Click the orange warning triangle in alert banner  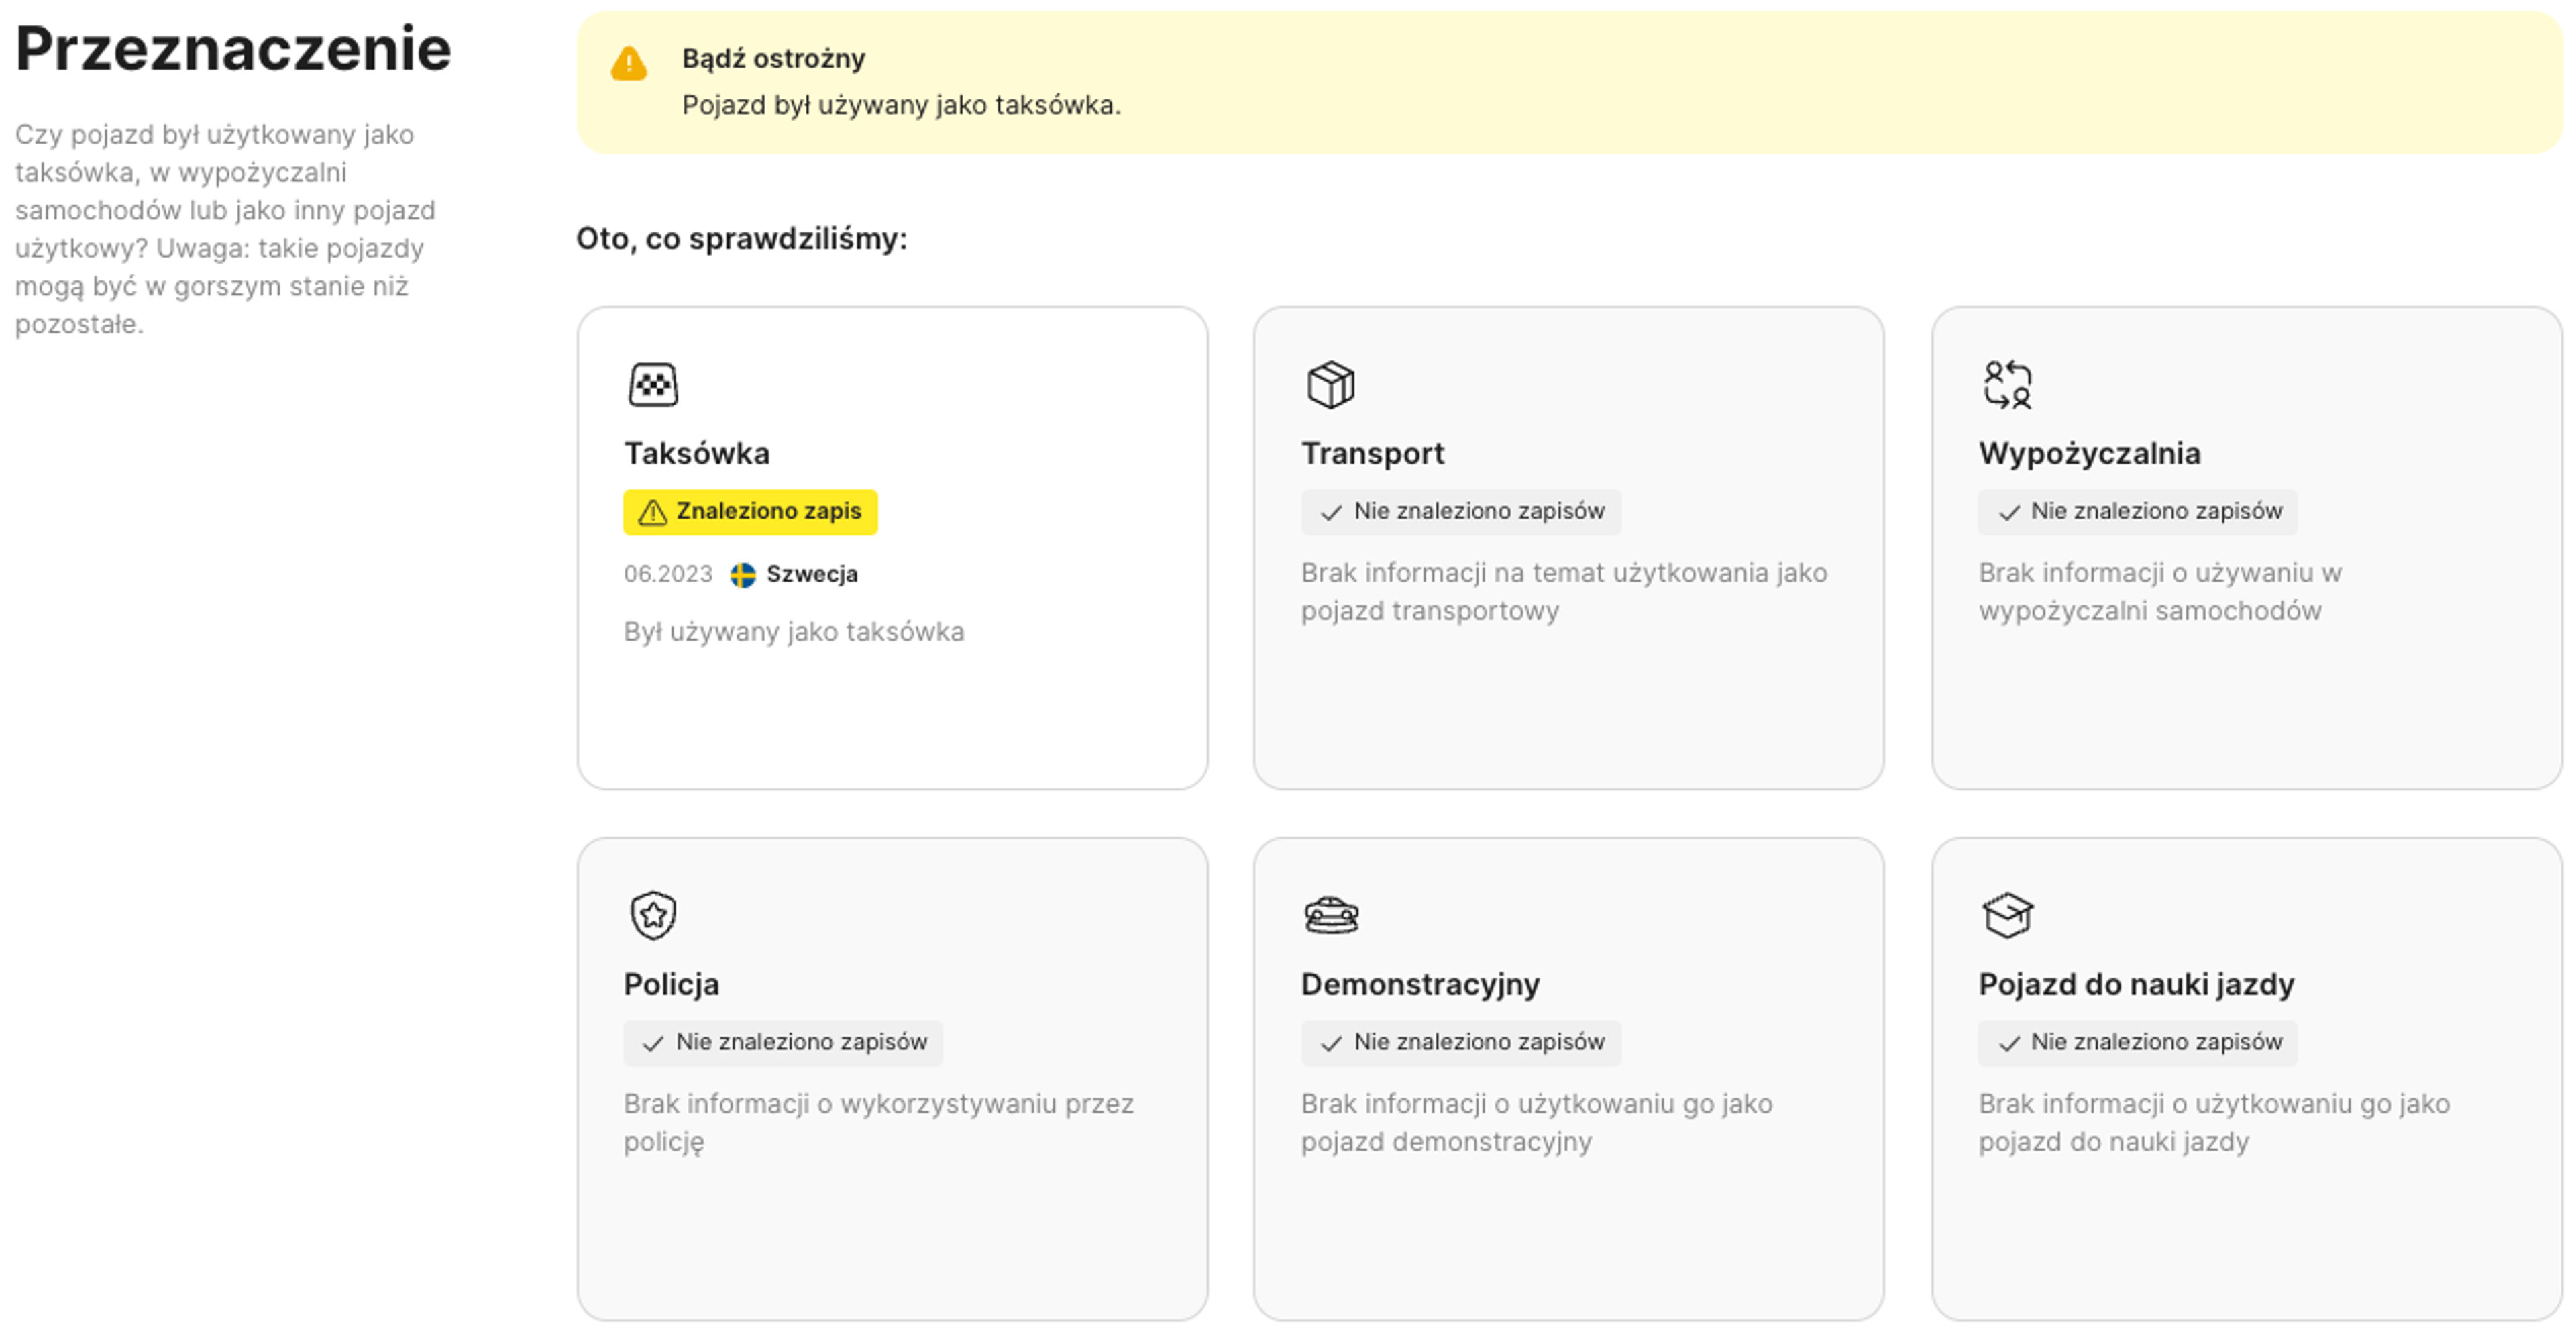(629, 64)
